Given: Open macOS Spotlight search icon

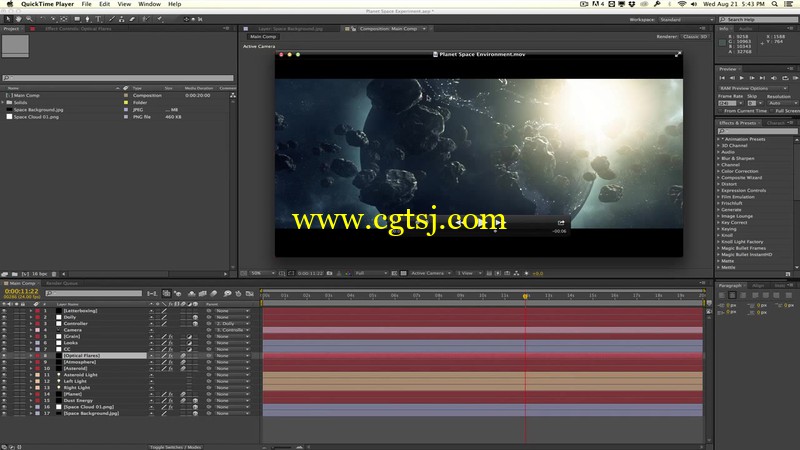Looking at the screenshot, I should tap(774, 4).
